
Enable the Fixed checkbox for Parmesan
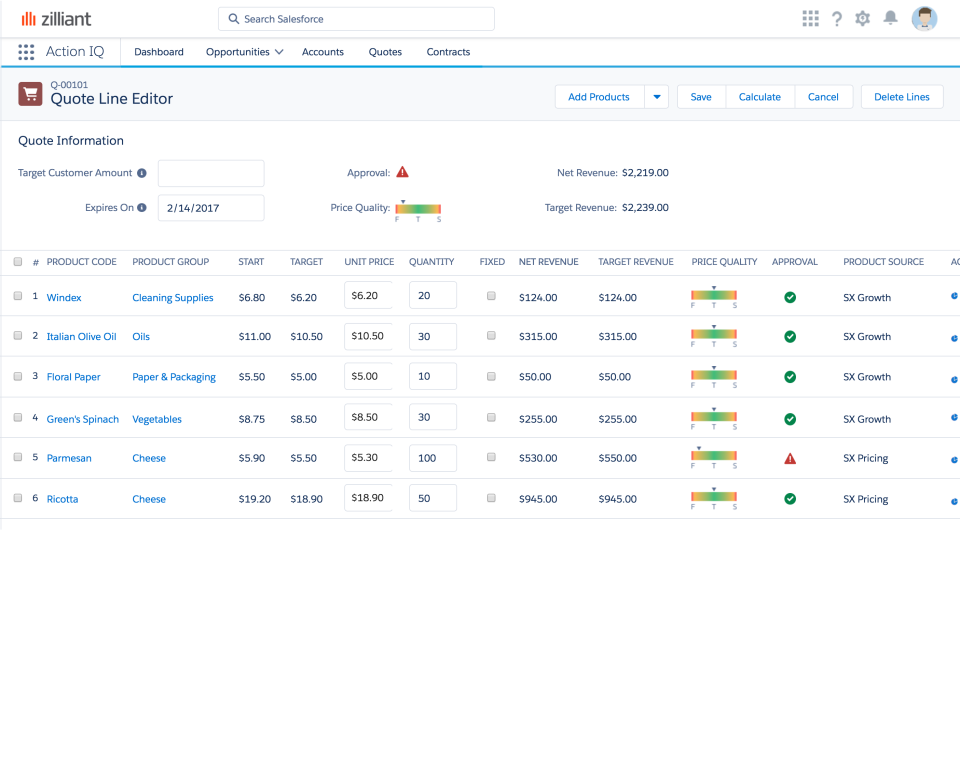pyautogui.click(x=488, y=457)
